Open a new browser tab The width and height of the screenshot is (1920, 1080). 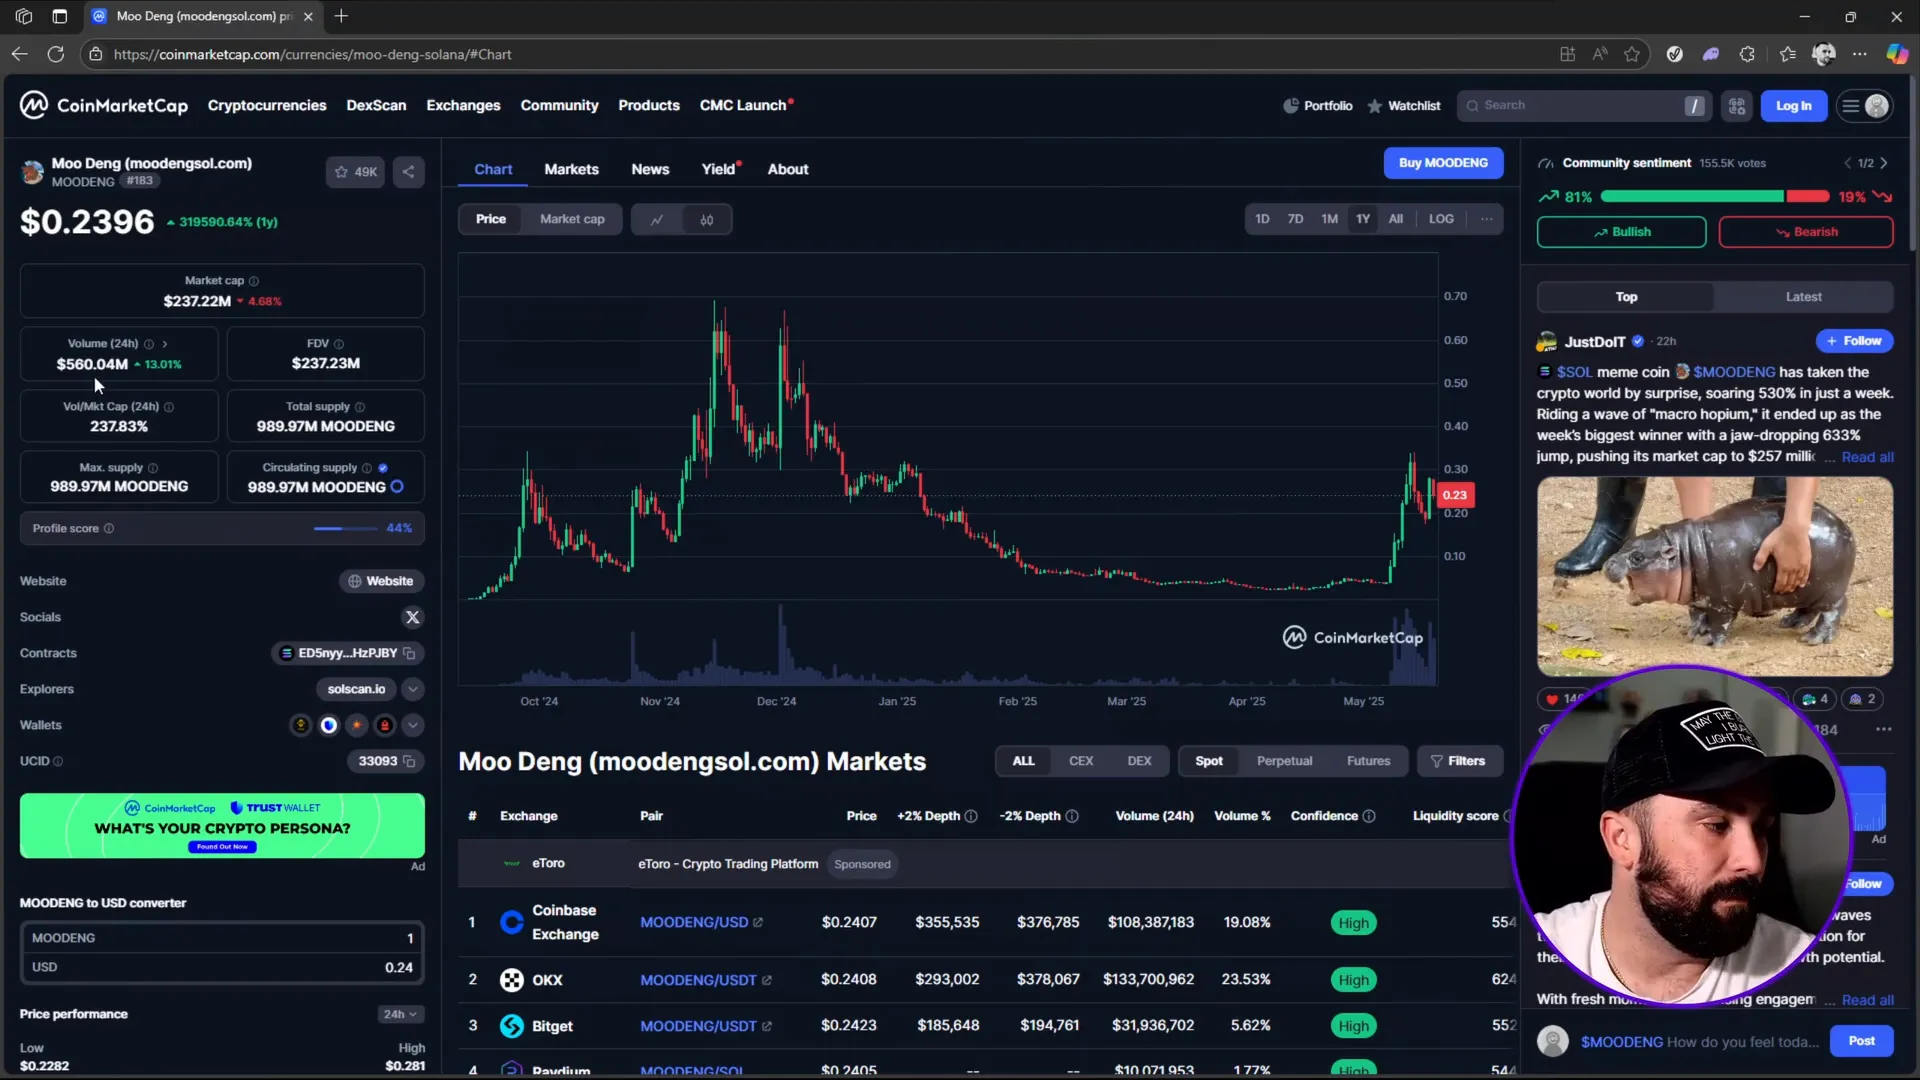(341, 16)
